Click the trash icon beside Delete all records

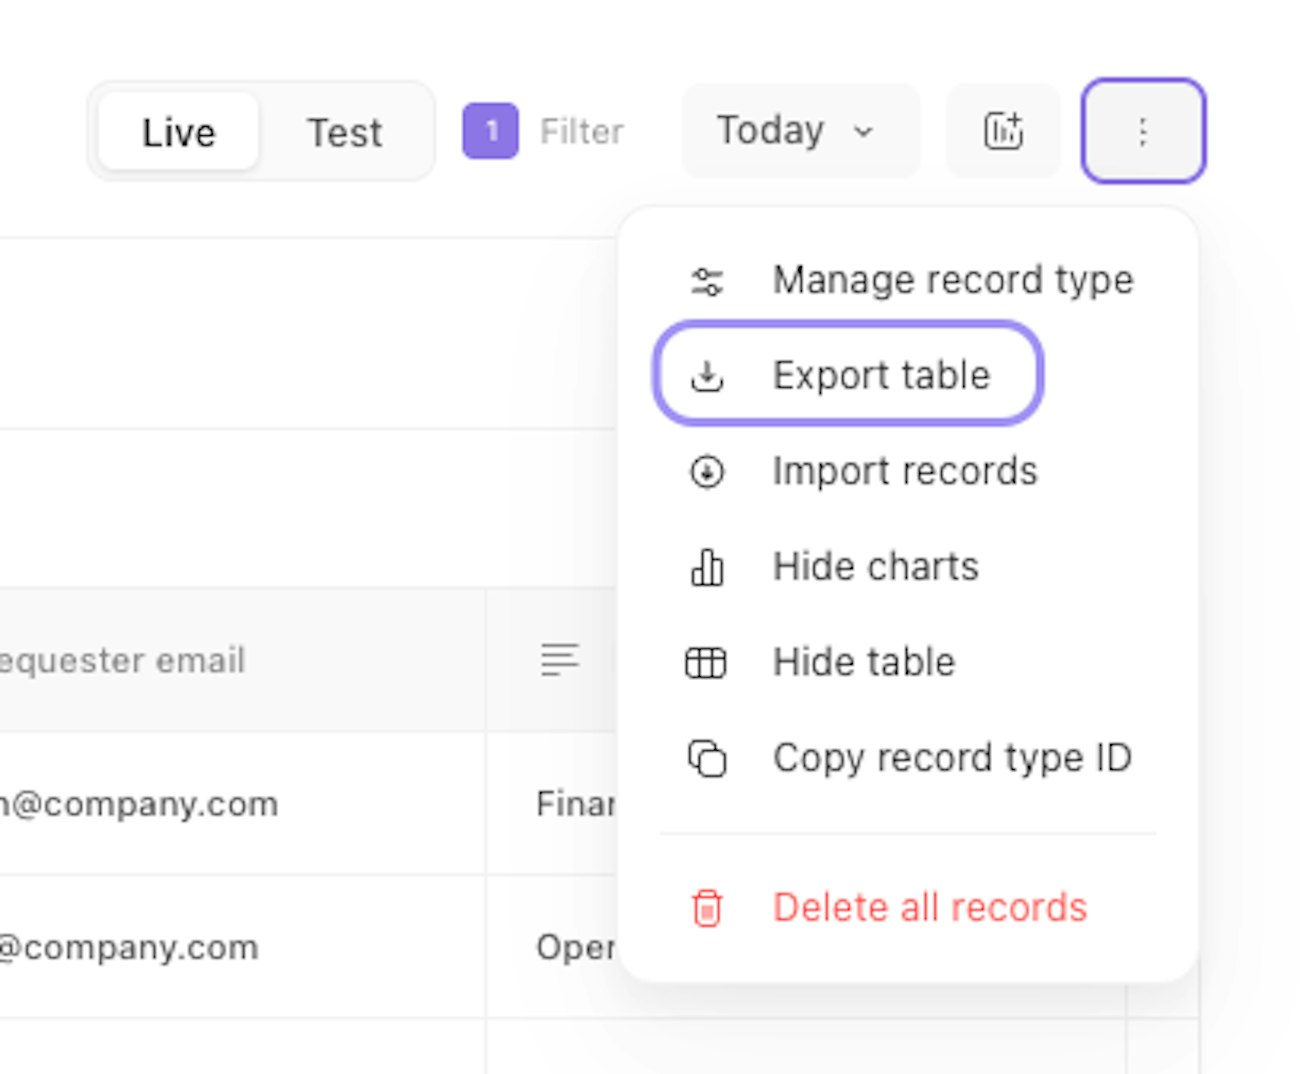707,908
